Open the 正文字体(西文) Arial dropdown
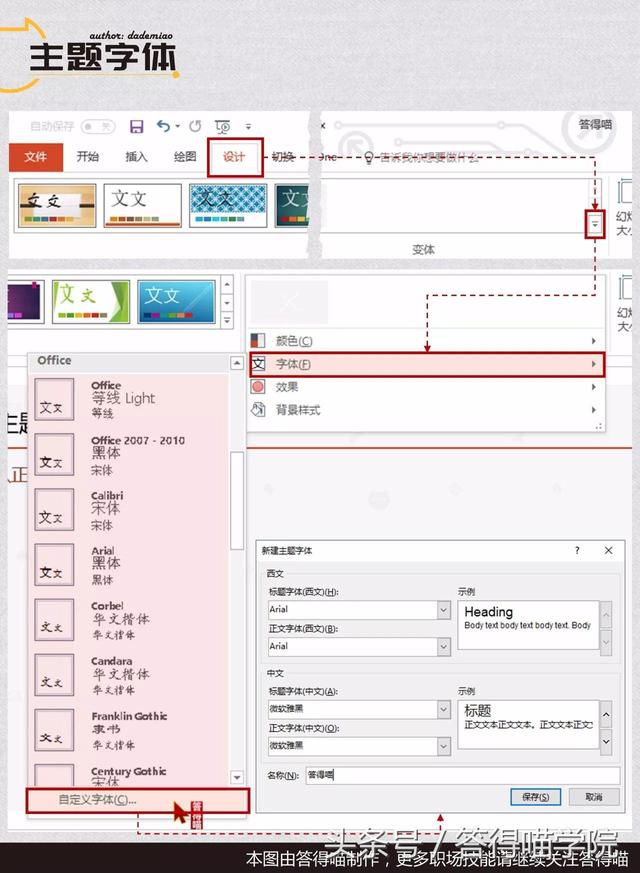The image size is (640, 873). [444, 646]
